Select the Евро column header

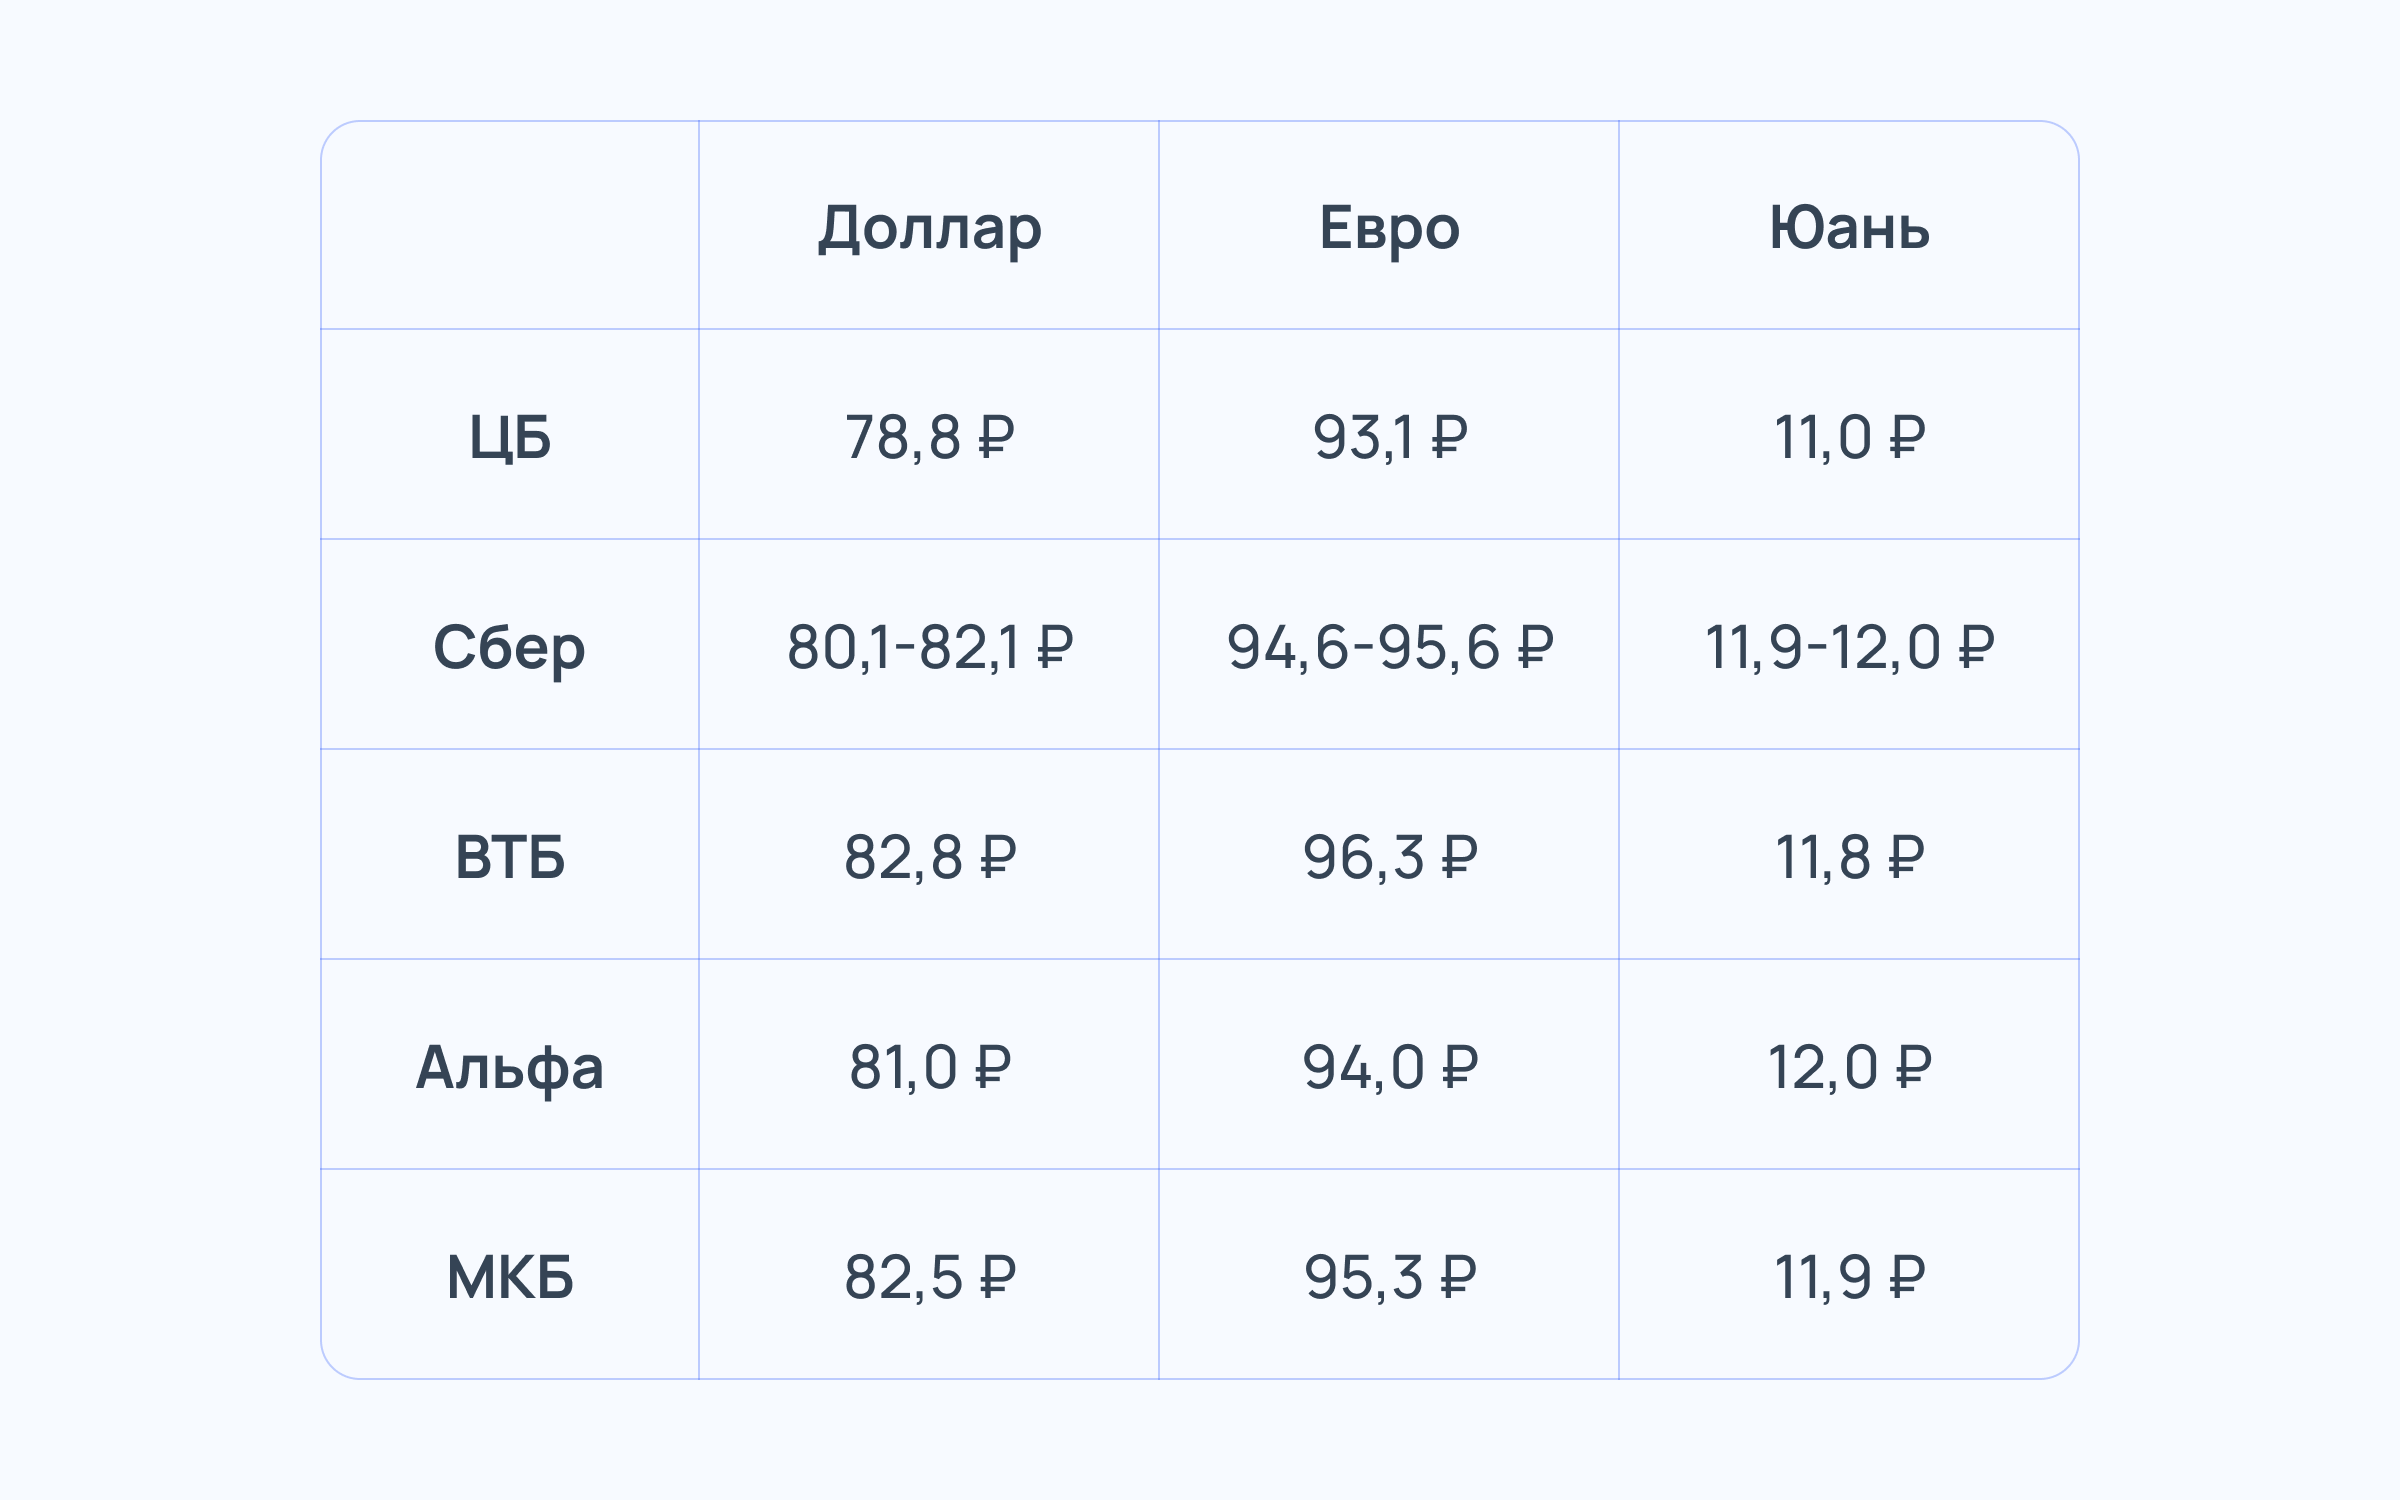pyautogui.click(x=1389, y=229)
